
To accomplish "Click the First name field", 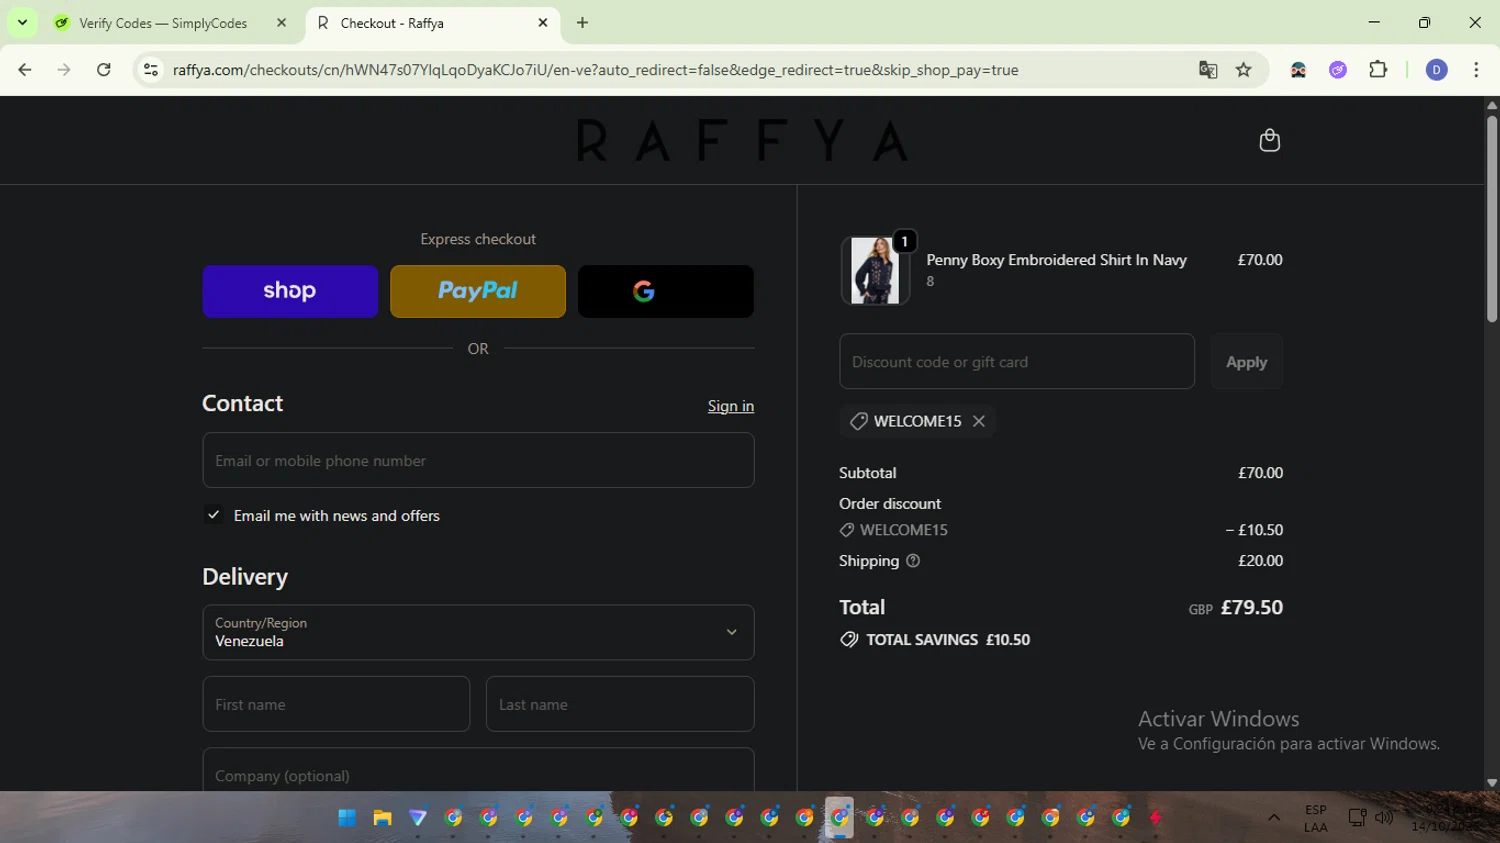I will [x=336, y=704].
